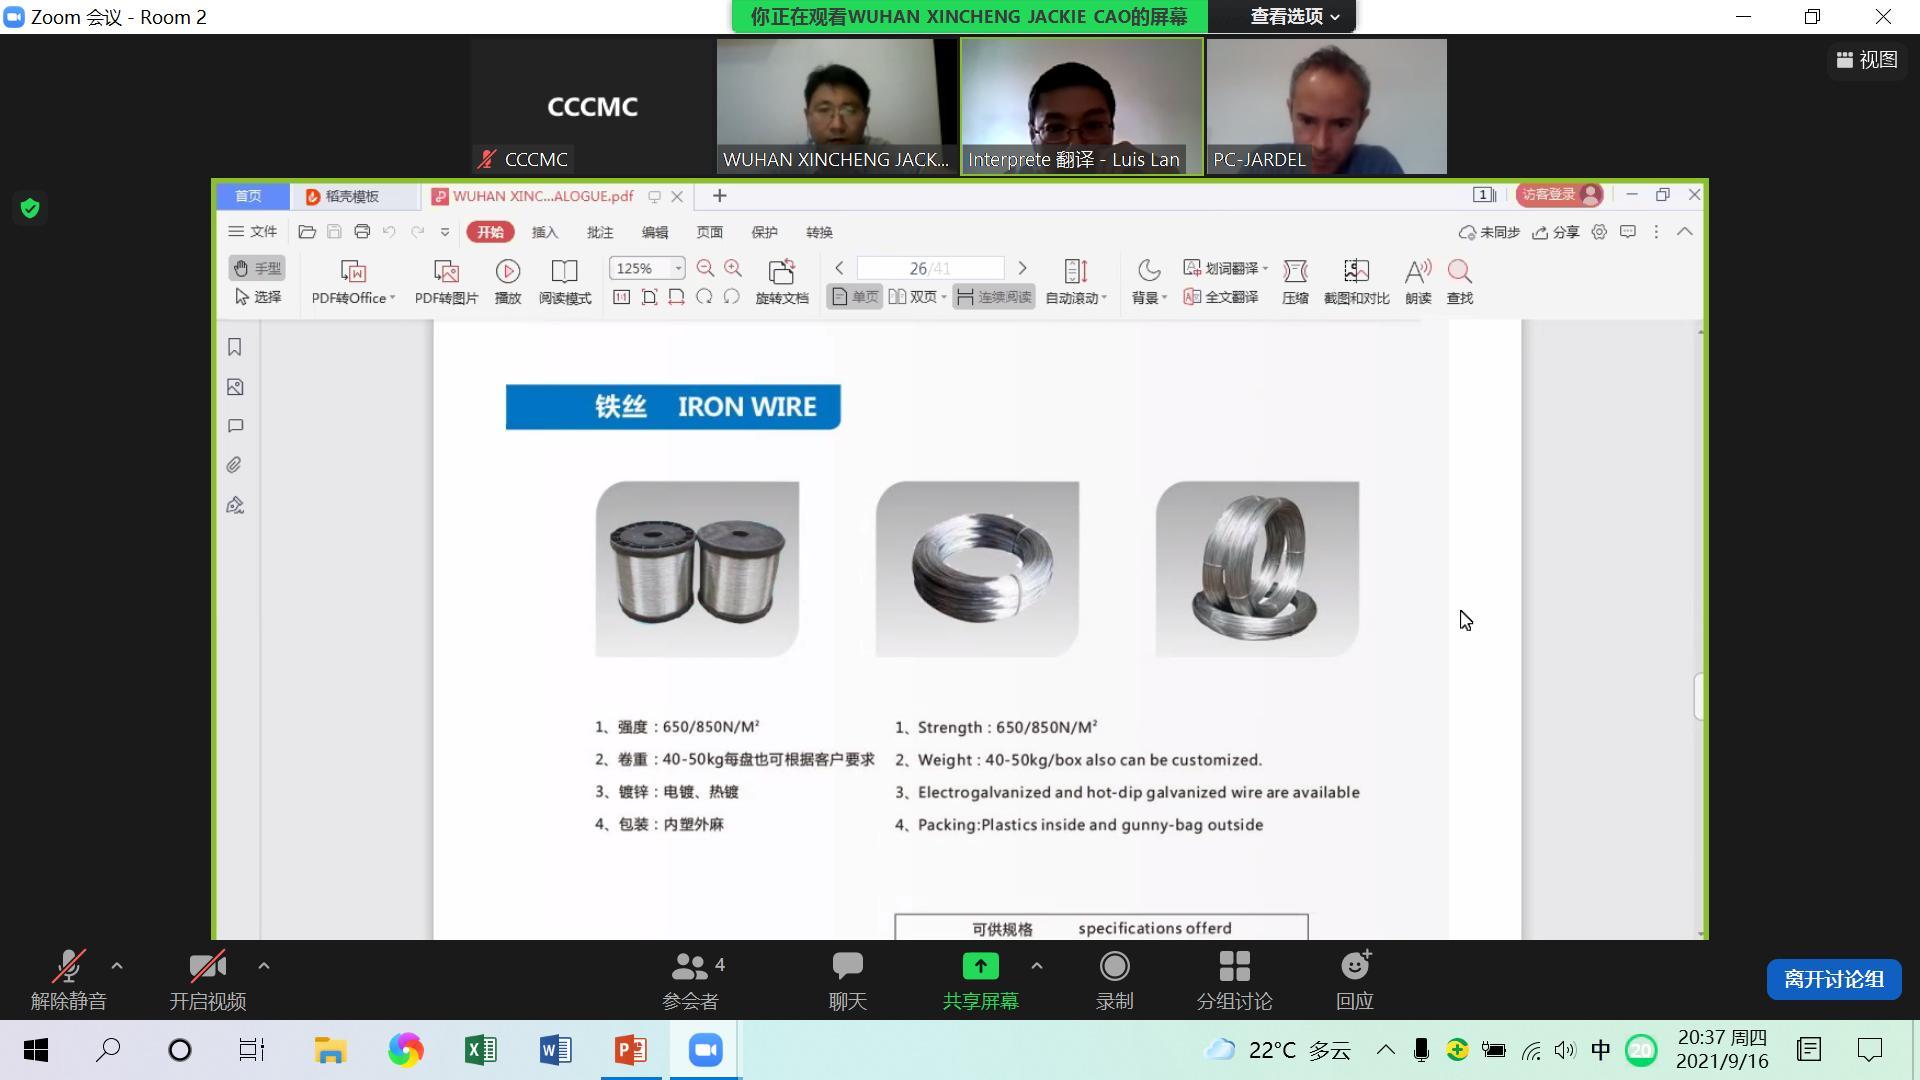Expand video options arrow beside 开启视频
The width and height of the screenshot is (1920, 1080).
(x=264, y=966)
